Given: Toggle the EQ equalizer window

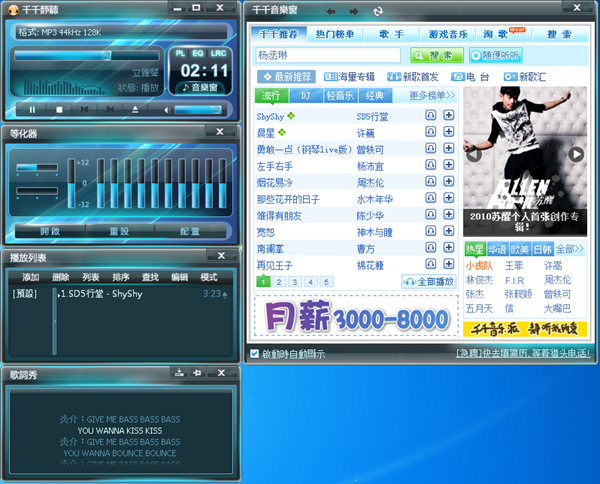Looking at the screenshot, I should pyautogui.click(x=199, y=51).
